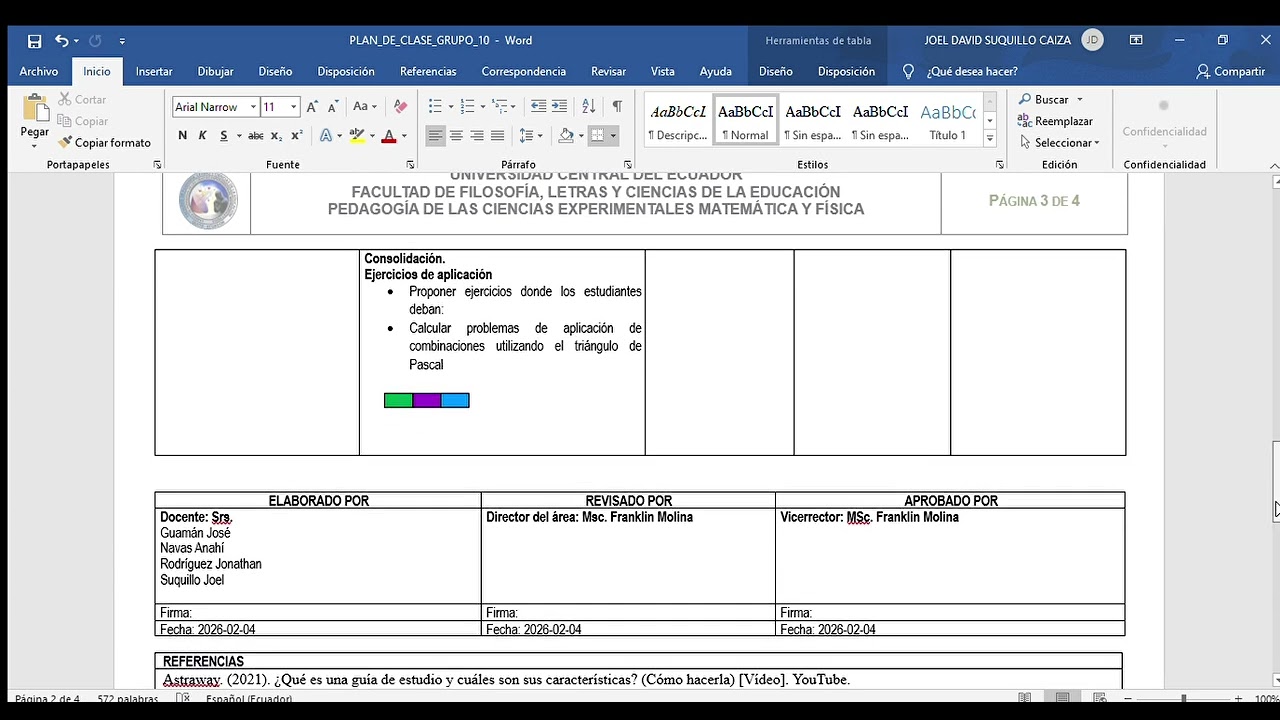1280x720 pixels.
Task: Open the Portapapeles dialog launcher
Action: coord(157,165)
